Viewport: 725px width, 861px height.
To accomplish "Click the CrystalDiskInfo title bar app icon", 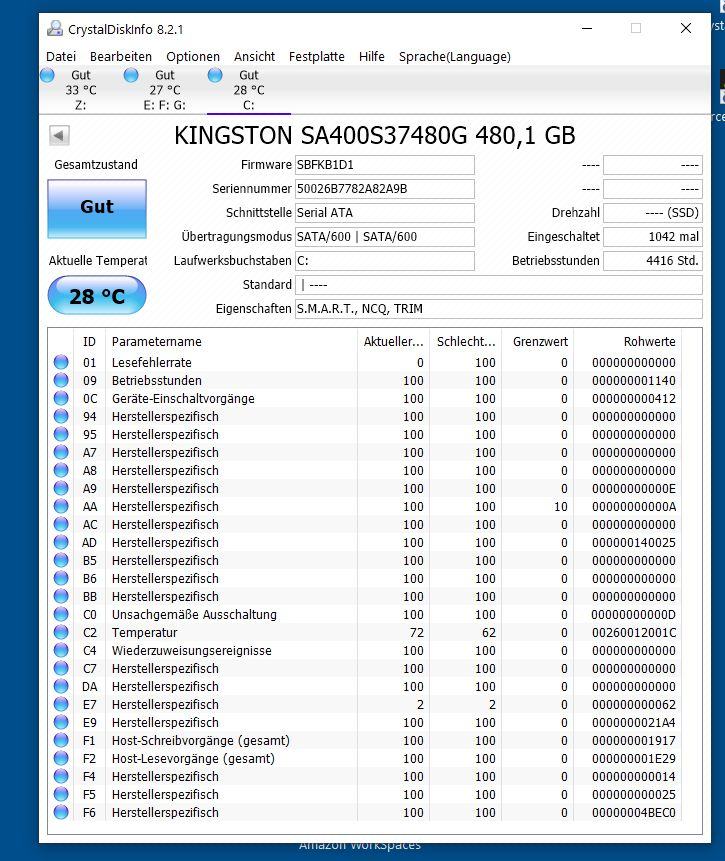I will (x=54, y=29).
